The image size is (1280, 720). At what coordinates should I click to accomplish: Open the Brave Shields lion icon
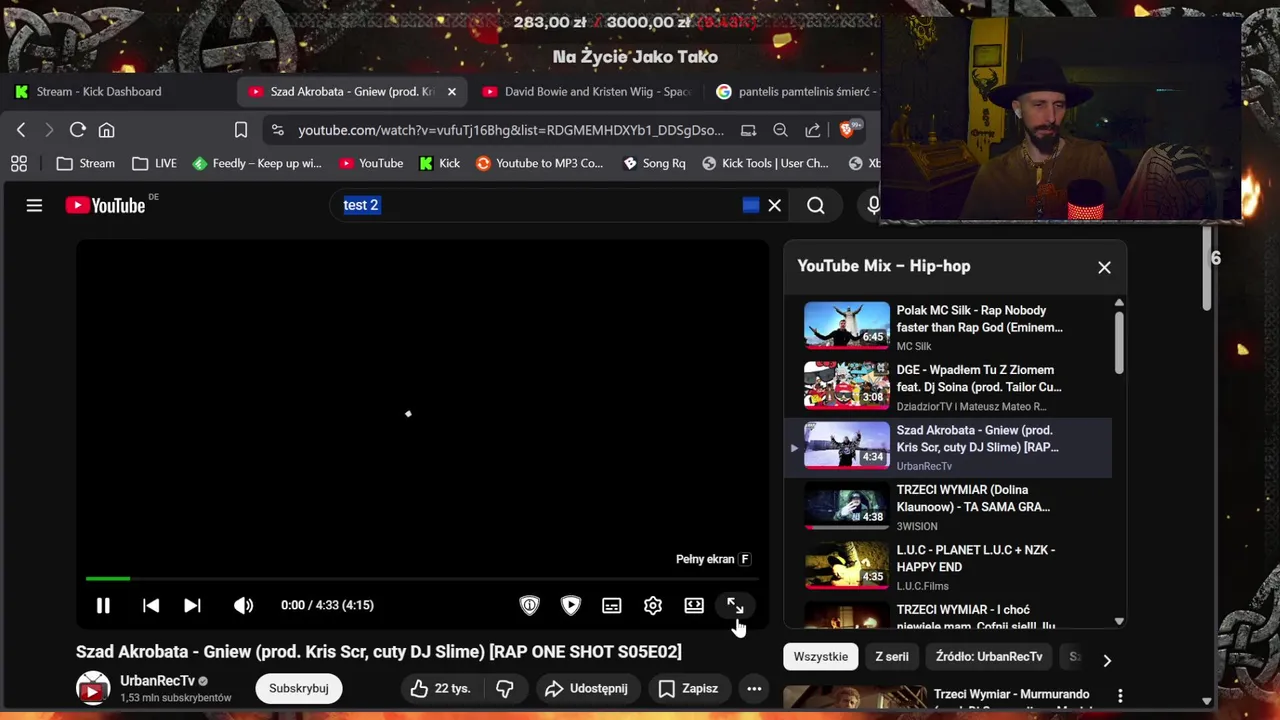[x=848, y=130]
